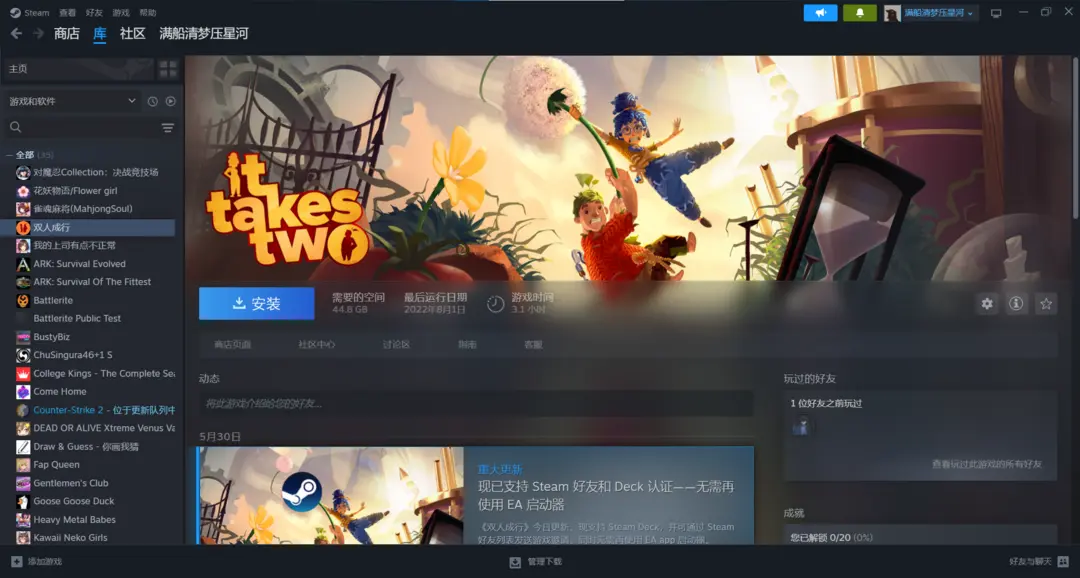Viewport: 1080px width, 578px height.
Task: Open friends and chat icon
Action: pos(1063,561)
